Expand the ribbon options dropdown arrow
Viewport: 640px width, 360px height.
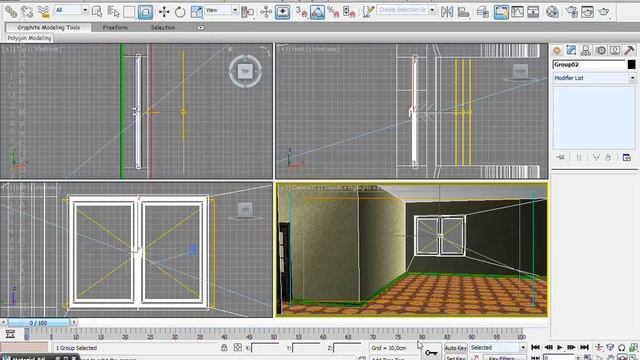click(201, 28)
